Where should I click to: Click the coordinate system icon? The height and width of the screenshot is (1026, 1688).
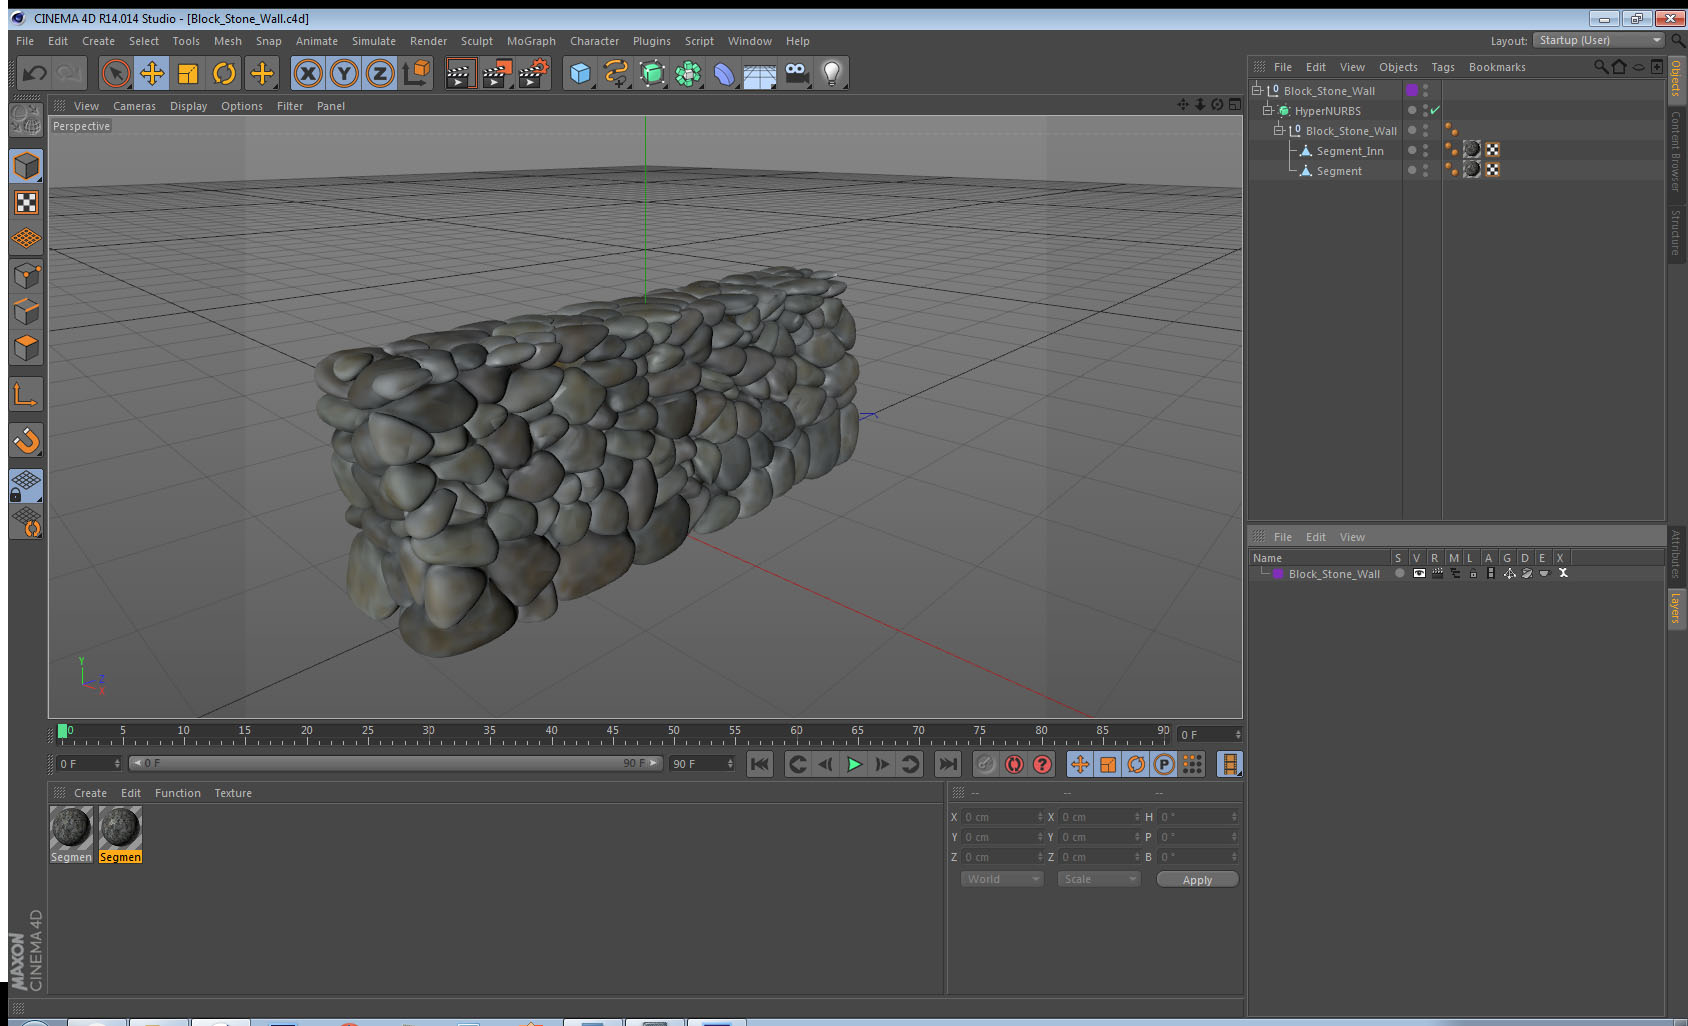click(416, 73)
